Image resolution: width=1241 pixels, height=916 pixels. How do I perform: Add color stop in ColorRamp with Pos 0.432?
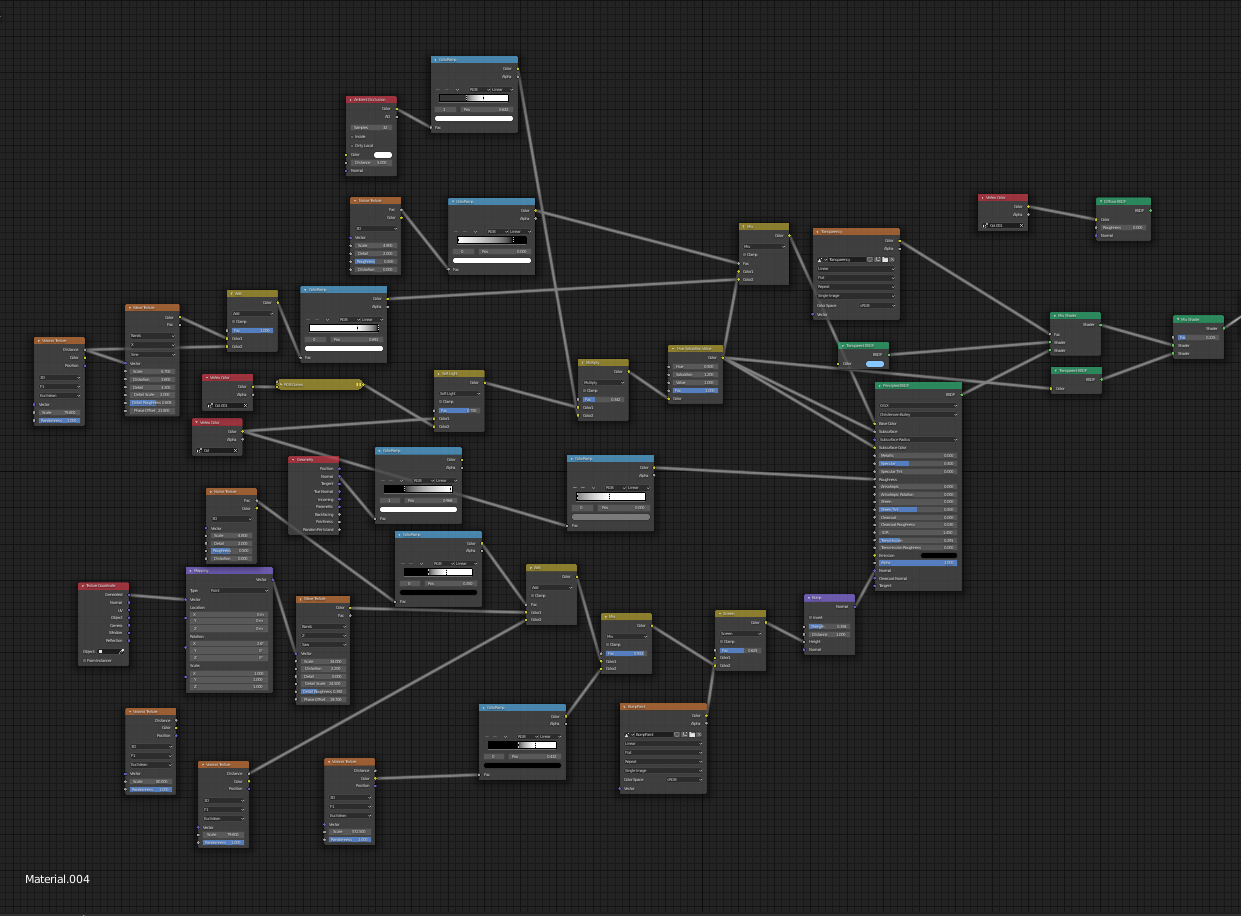pos(487,737)
